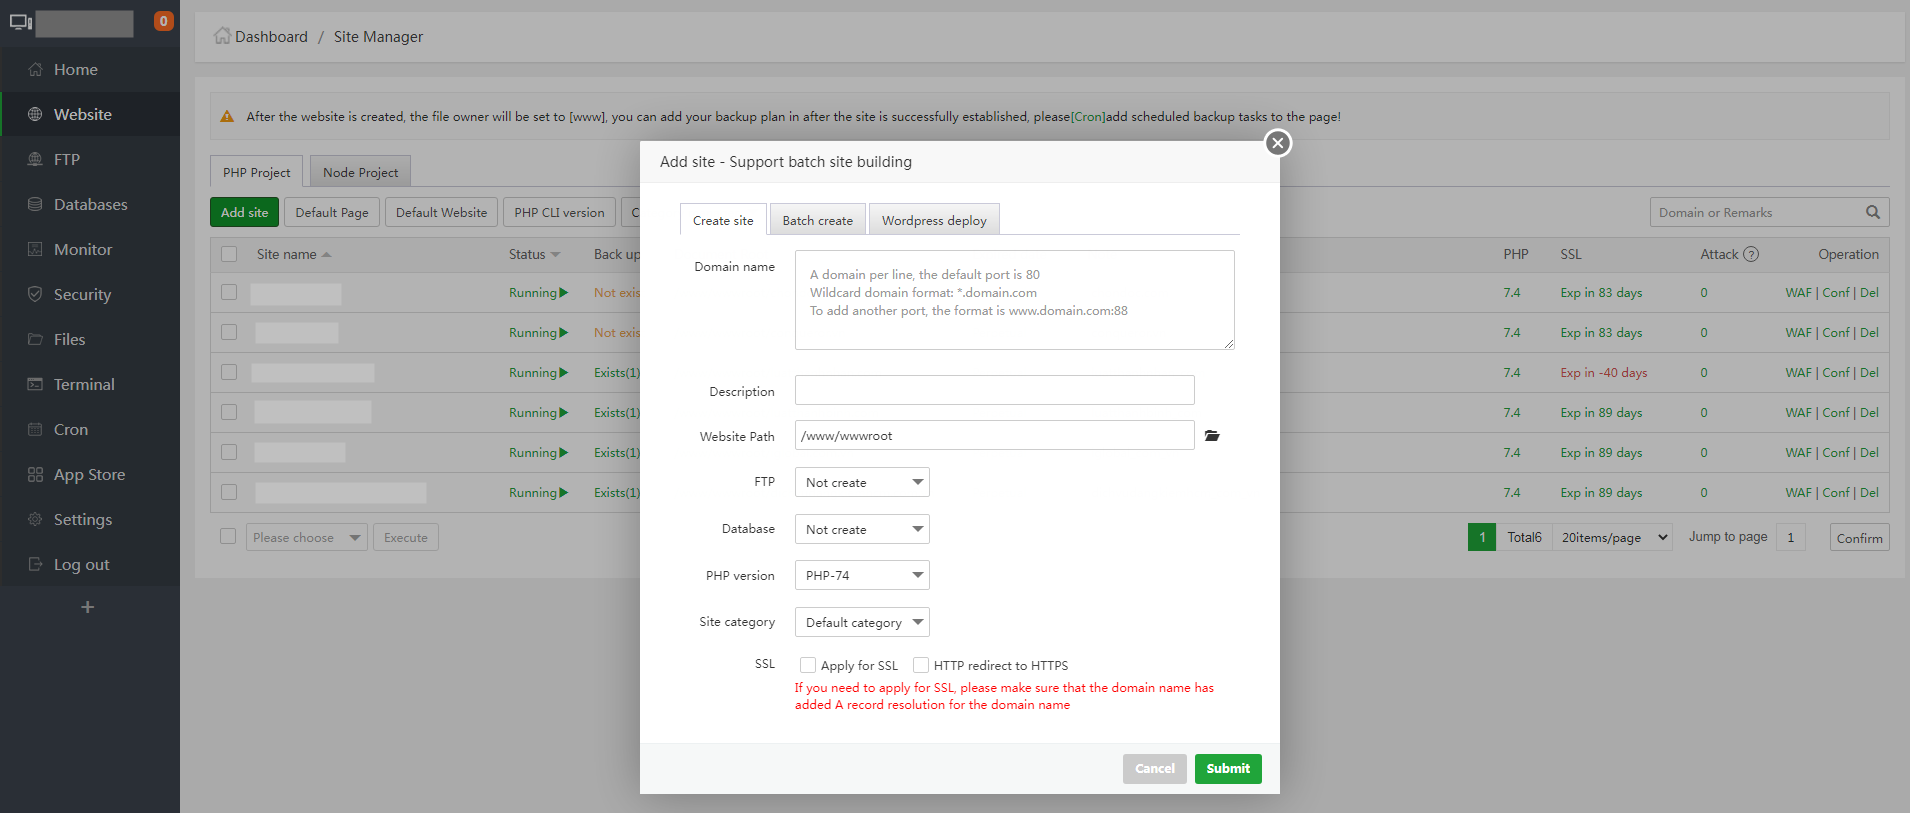Click the Cron link in notice
This screenshot has height=813, width=1910.
coord(1088,117)
